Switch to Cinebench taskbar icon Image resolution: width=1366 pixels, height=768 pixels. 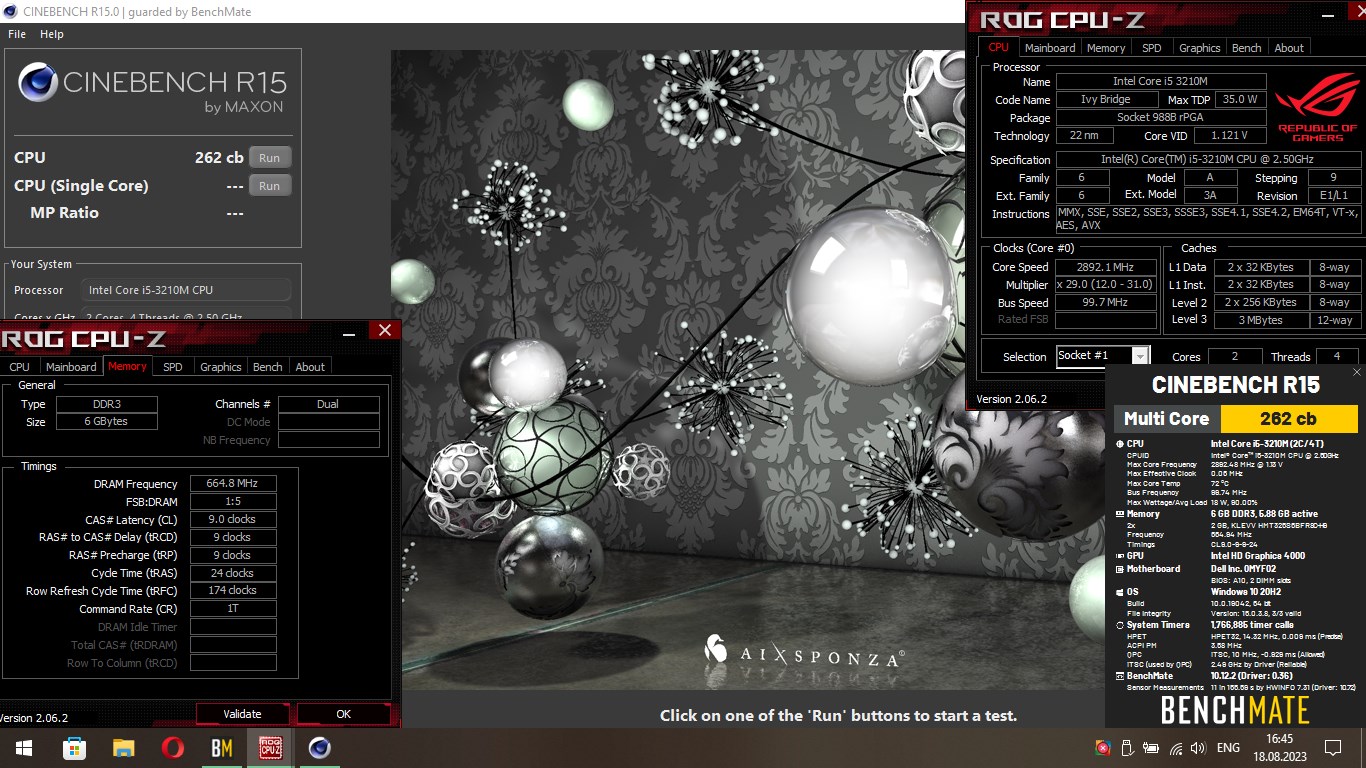pyautogui.click(x=320, y=748)
